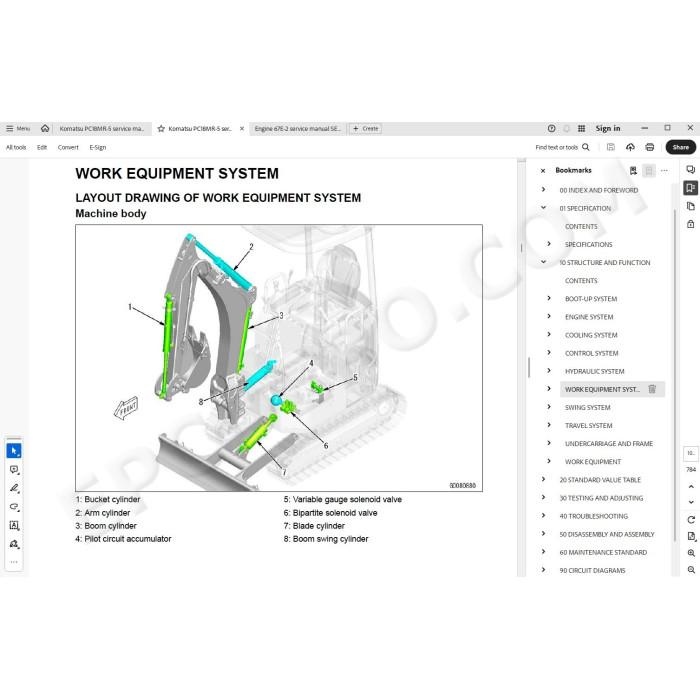The image size is (700, 700).
Task: Print the document with the printer icon
Action: point(650,147)
